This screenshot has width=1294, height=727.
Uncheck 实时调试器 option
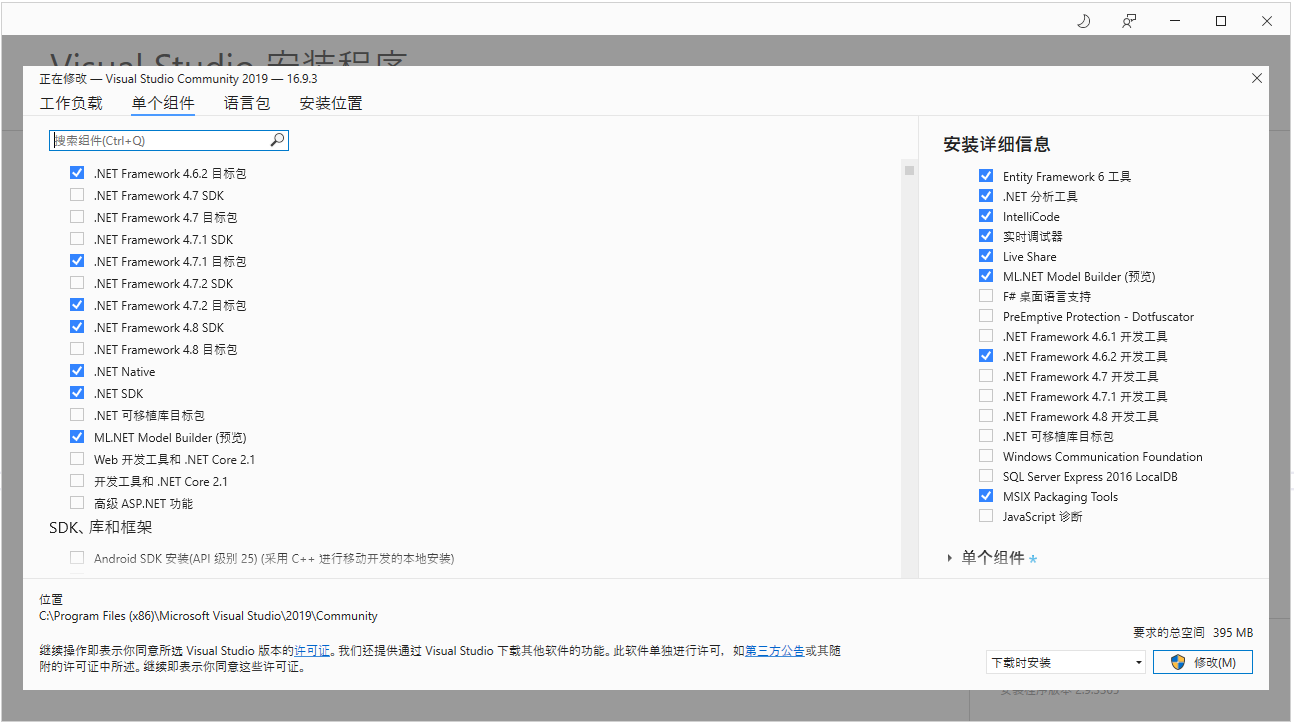pyautogui.click(x=986, y=236)
